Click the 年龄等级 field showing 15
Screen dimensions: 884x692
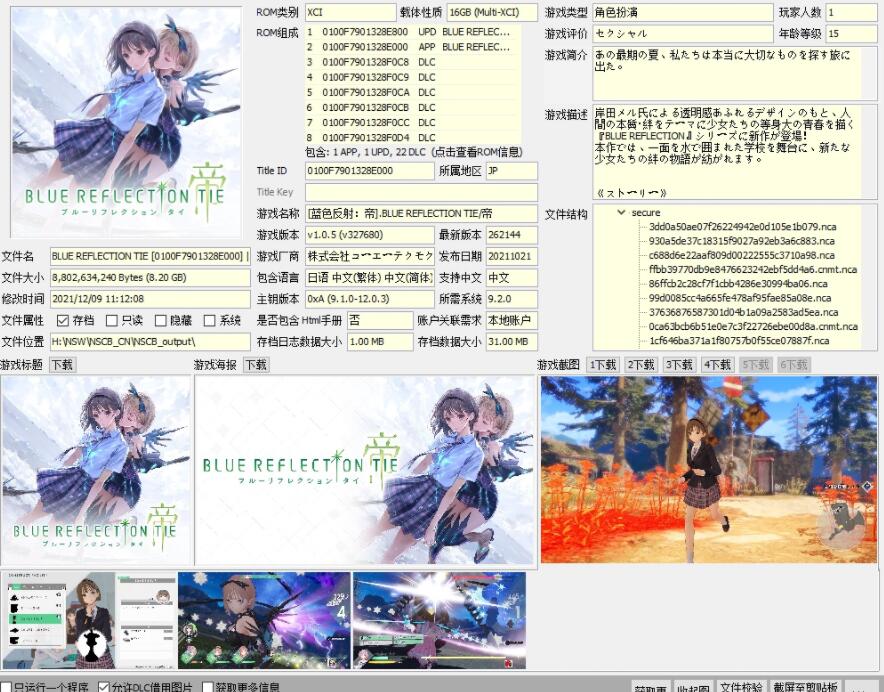click(x=851, y=34)
